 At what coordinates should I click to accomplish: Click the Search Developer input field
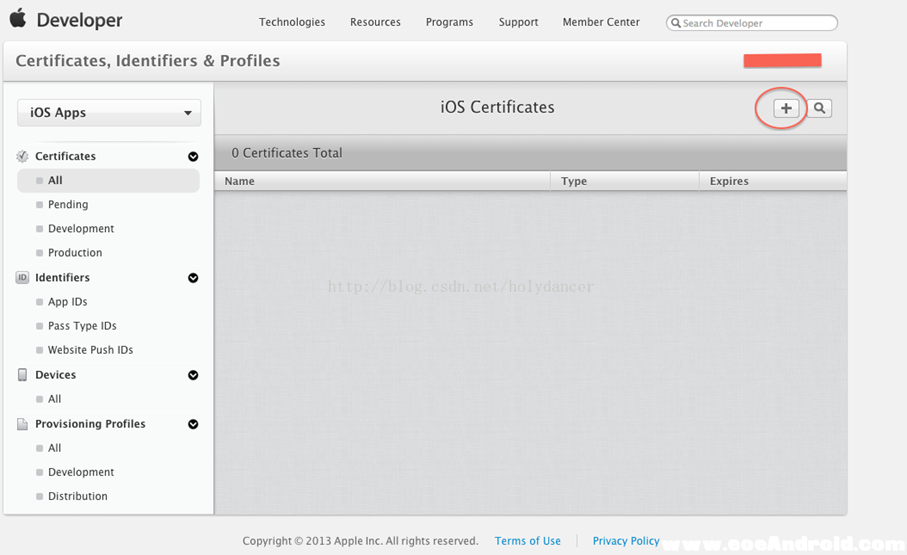pos(757,23)
